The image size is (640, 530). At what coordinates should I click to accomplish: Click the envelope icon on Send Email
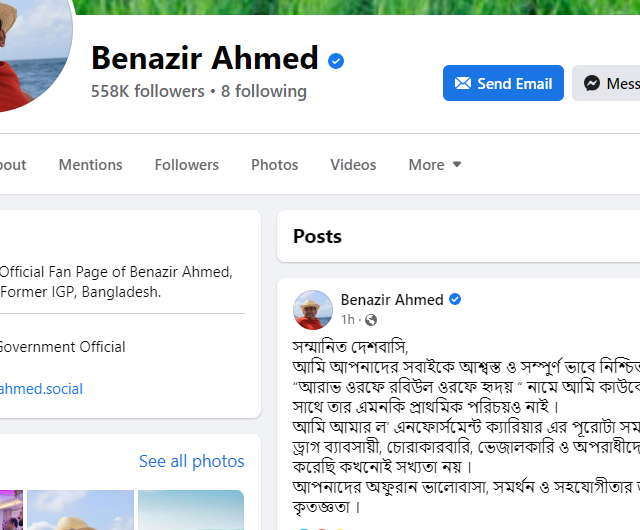pyautogui.click(x=463, y=84)
